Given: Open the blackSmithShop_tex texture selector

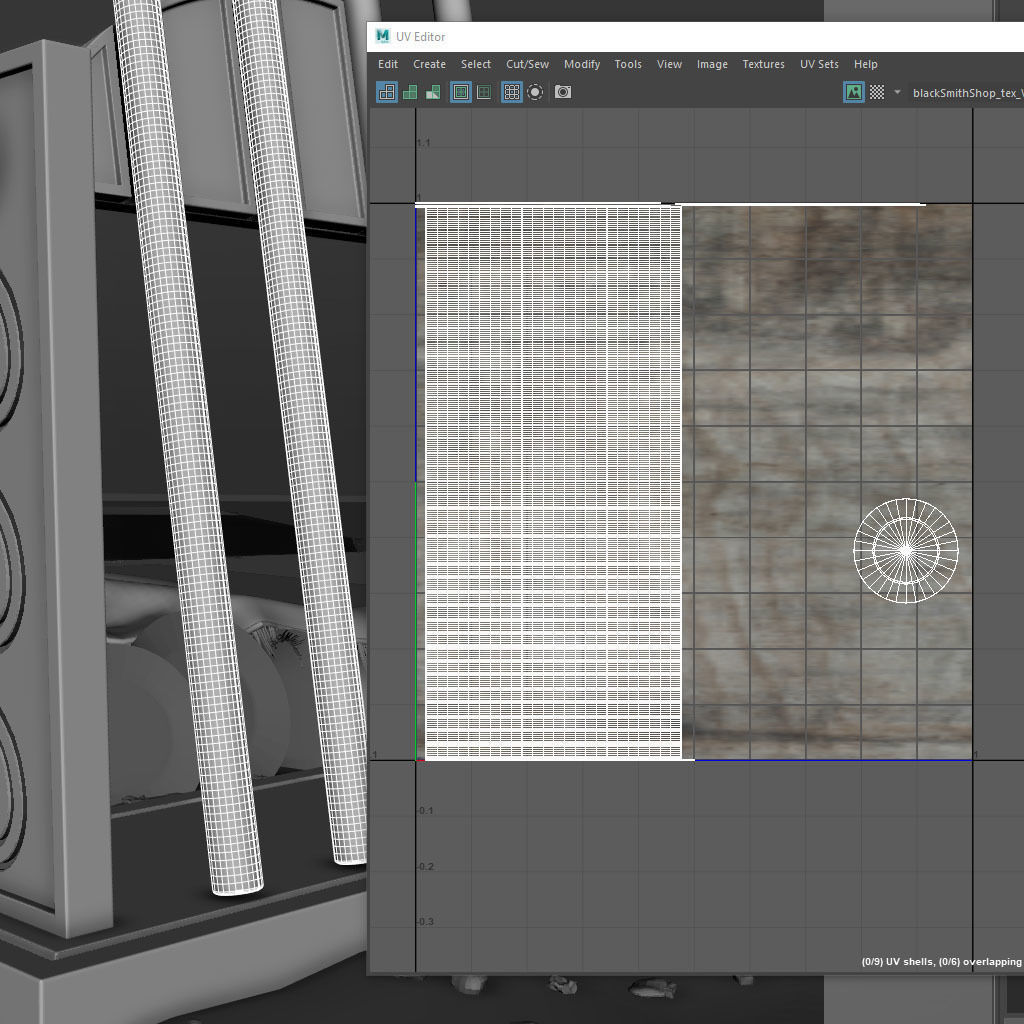Looking at the screenshot, I should tap(966, 92).
